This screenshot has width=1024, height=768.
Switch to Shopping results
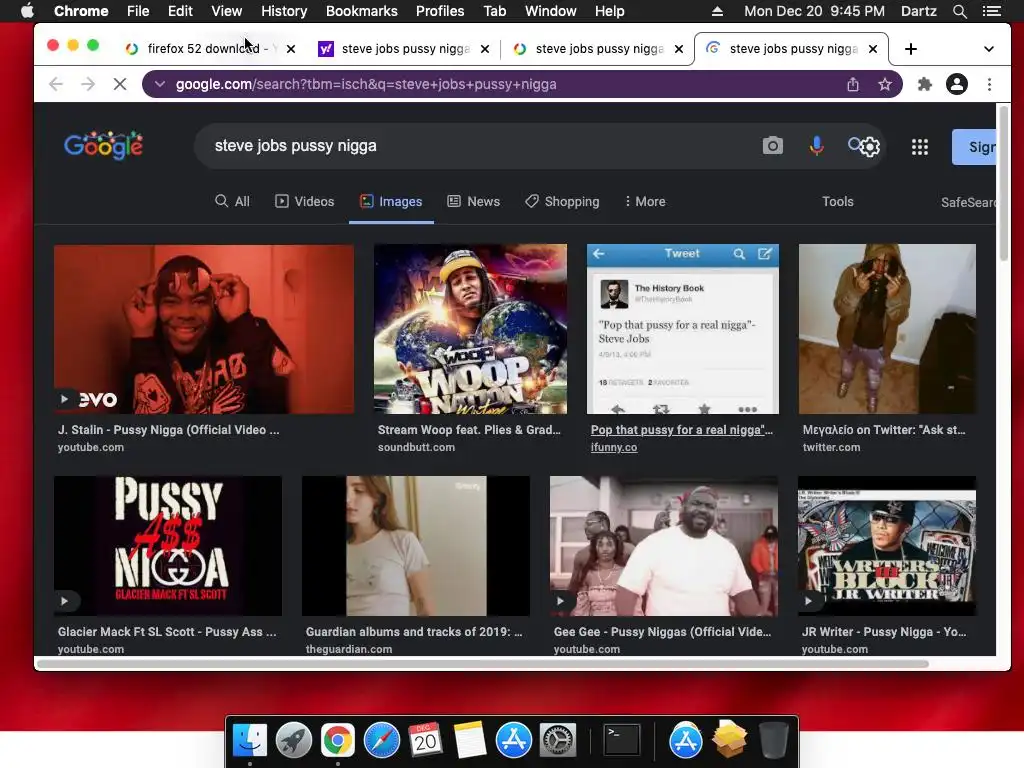point(562,201)
